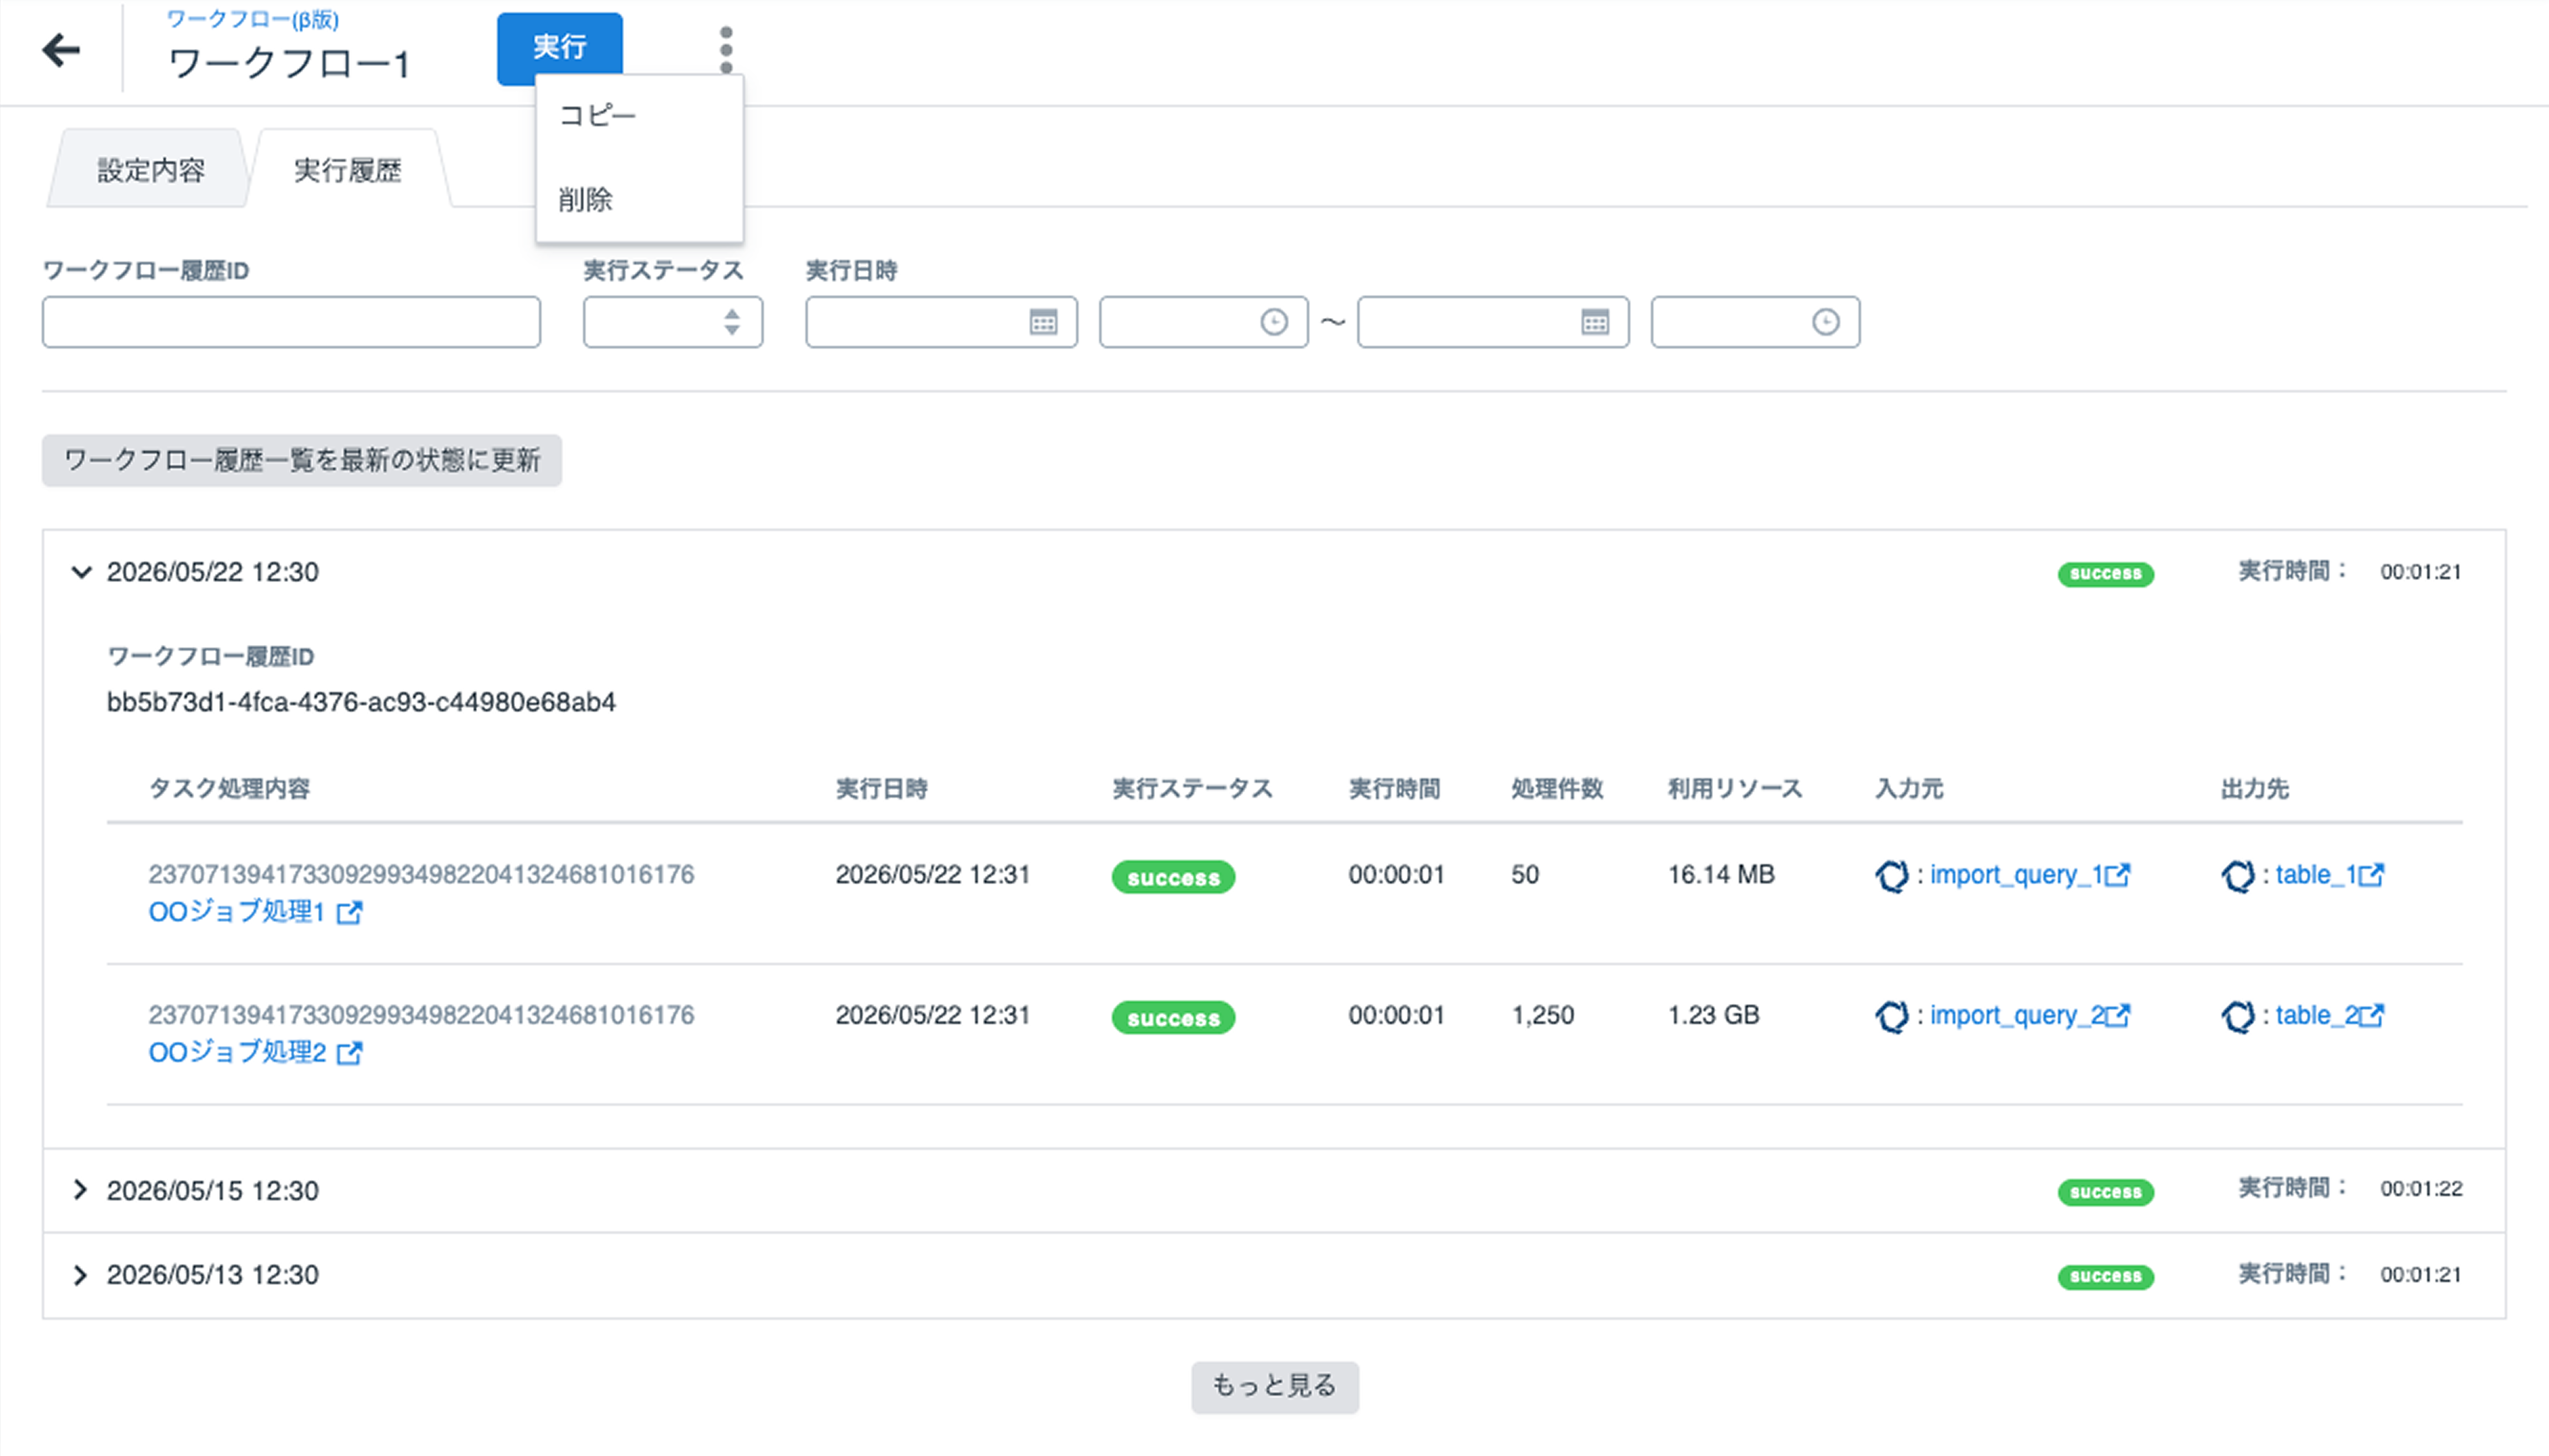
Task: Choose 削除 from the popup menu
Action: coord(585,200)
